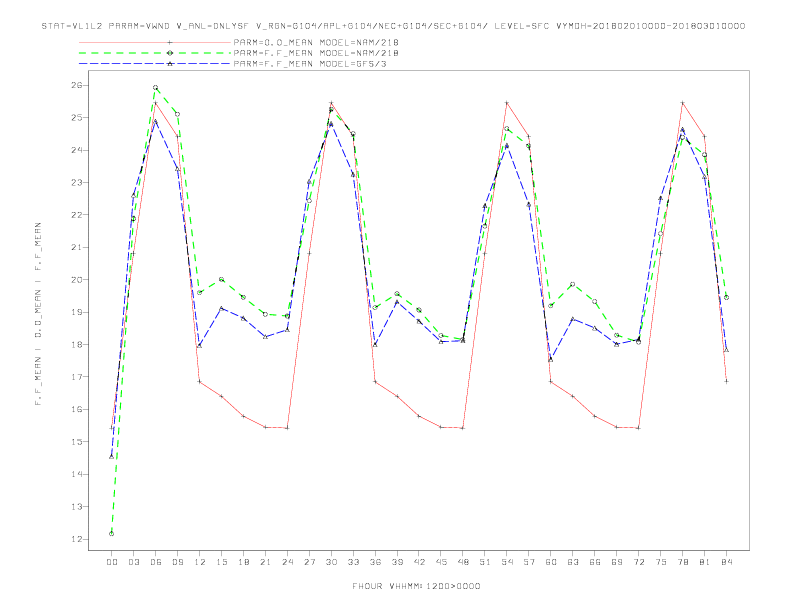Click red plus marker at hour 24
This screenshot has width=792, height=612.
(287, 428)
